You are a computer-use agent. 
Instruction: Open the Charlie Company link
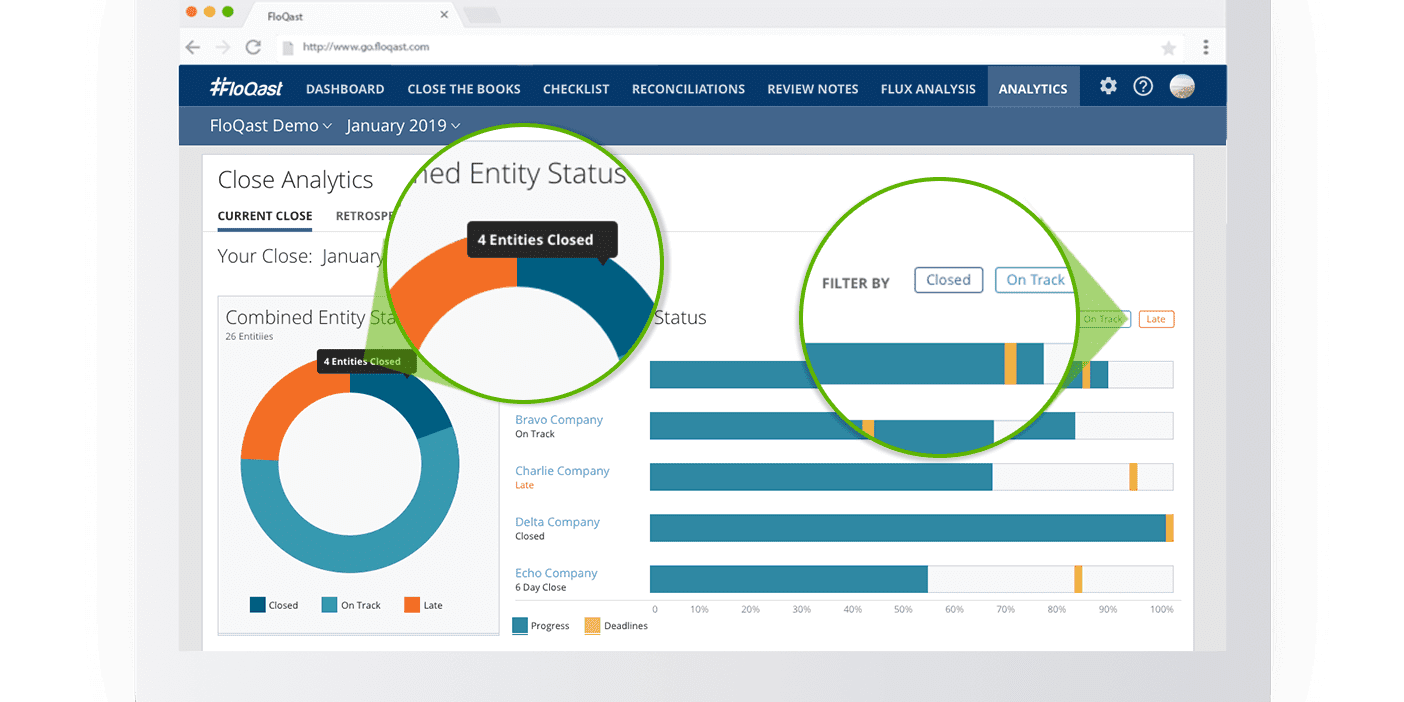click(562, 471)
